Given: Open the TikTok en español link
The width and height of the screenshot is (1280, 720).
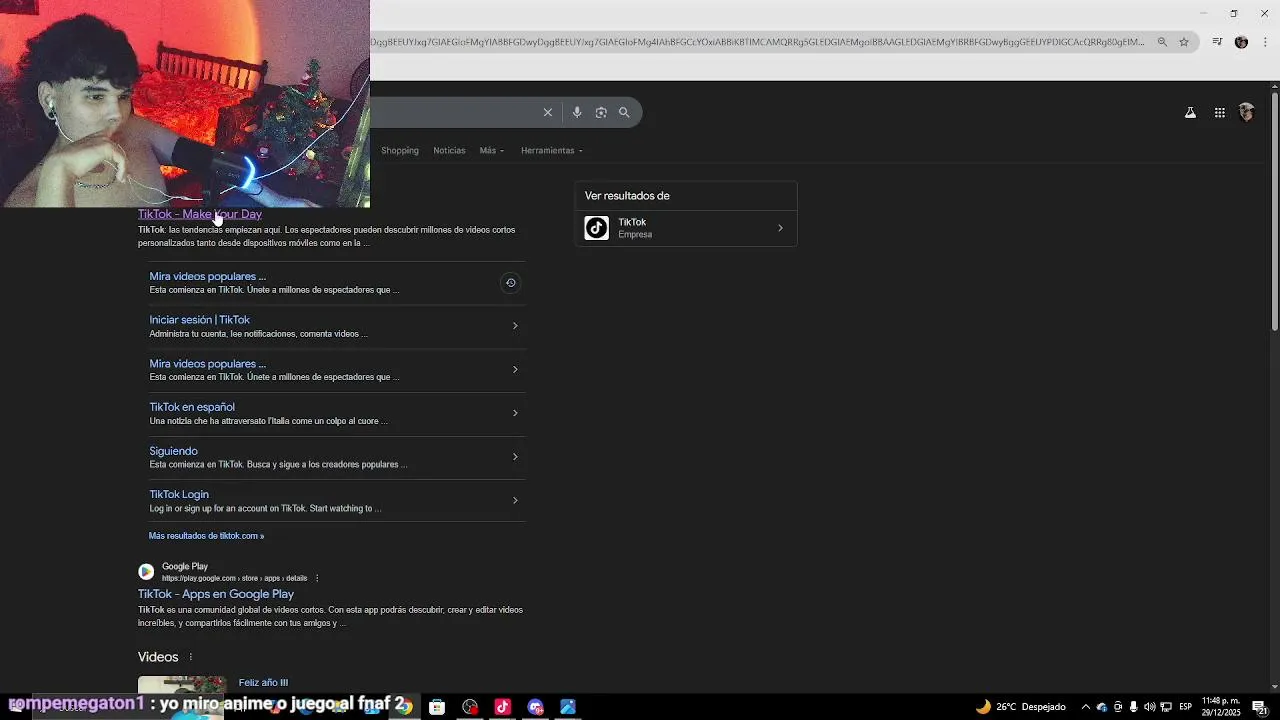Looking at the screenshot, I should [192, 407].
